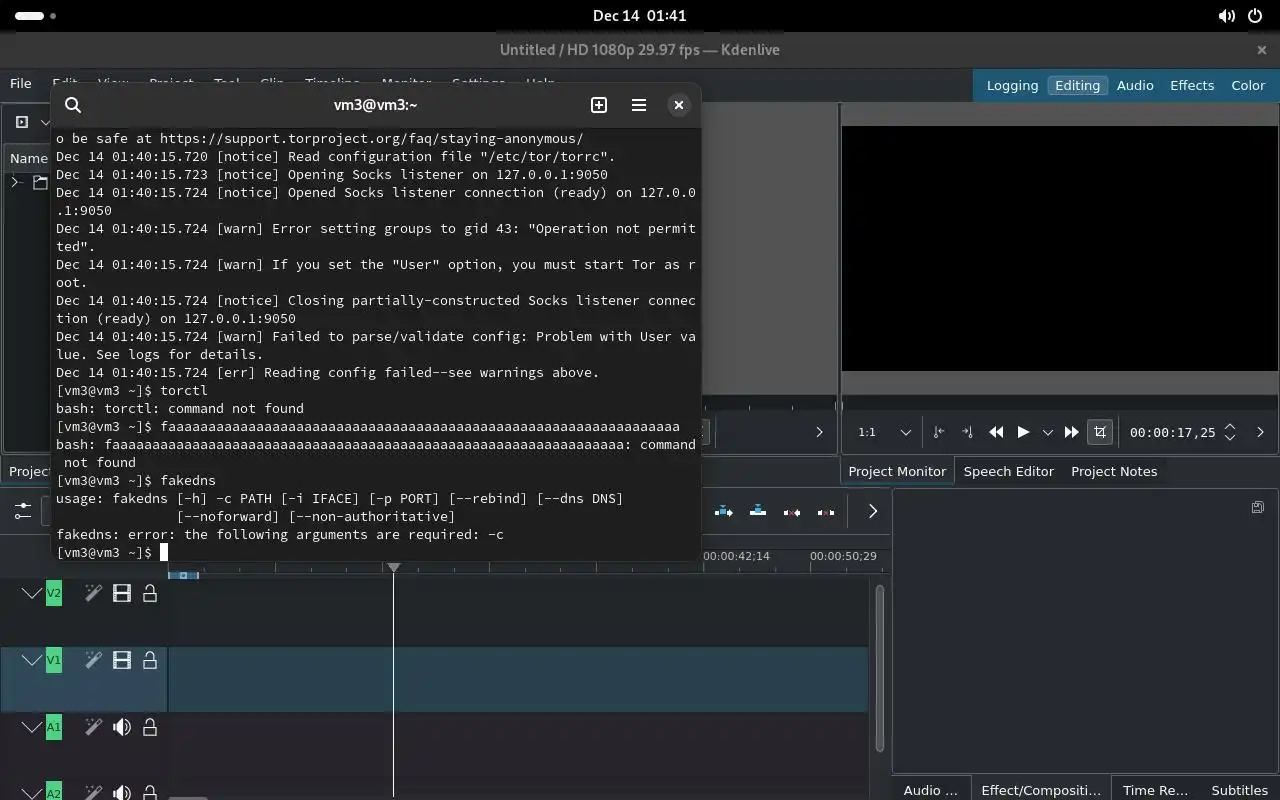Open the Audio mixer bottom tab
The image size is (1280, 800).
click(x=930, y=790)
